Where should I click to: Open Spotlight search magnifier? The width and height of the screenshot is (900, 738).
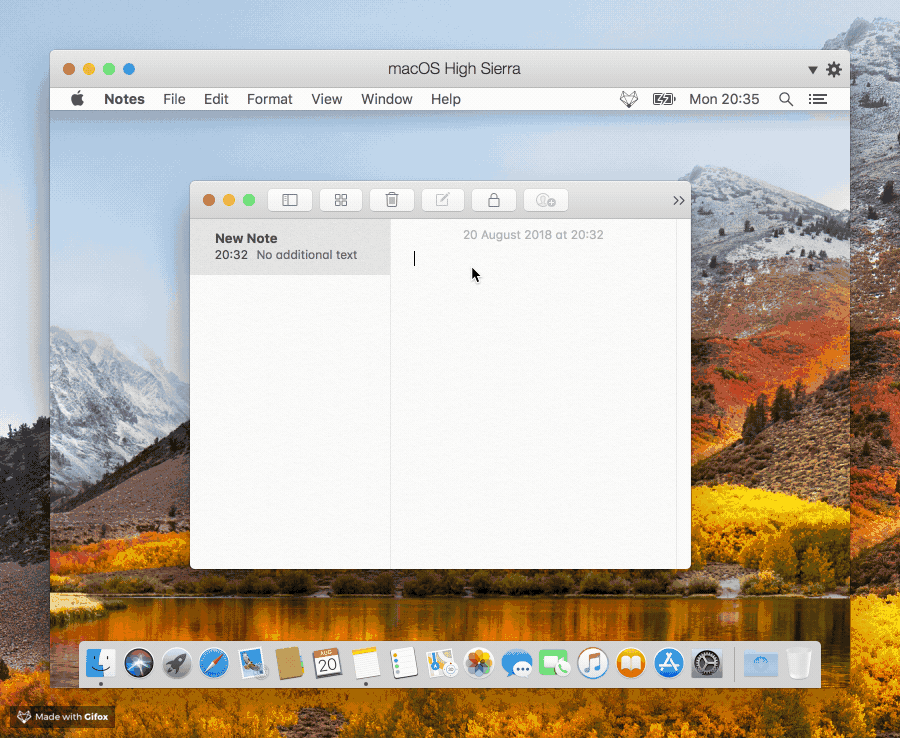[786, 99]
